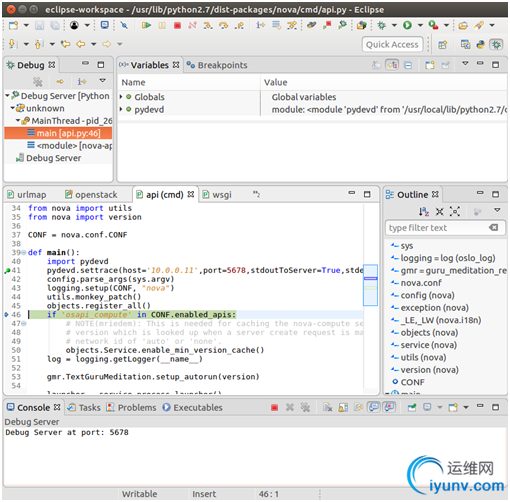Switch to the wsgi editor tab
Viewport: 510px width, 502px height.
coord(217,195)
